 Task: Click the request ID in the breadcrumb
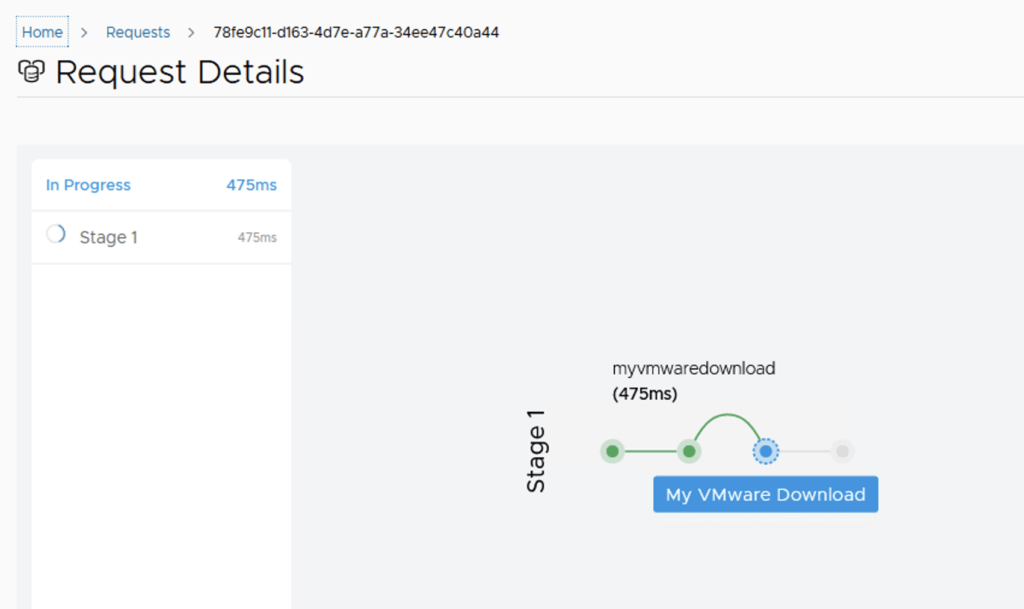(x=356, y=32)
